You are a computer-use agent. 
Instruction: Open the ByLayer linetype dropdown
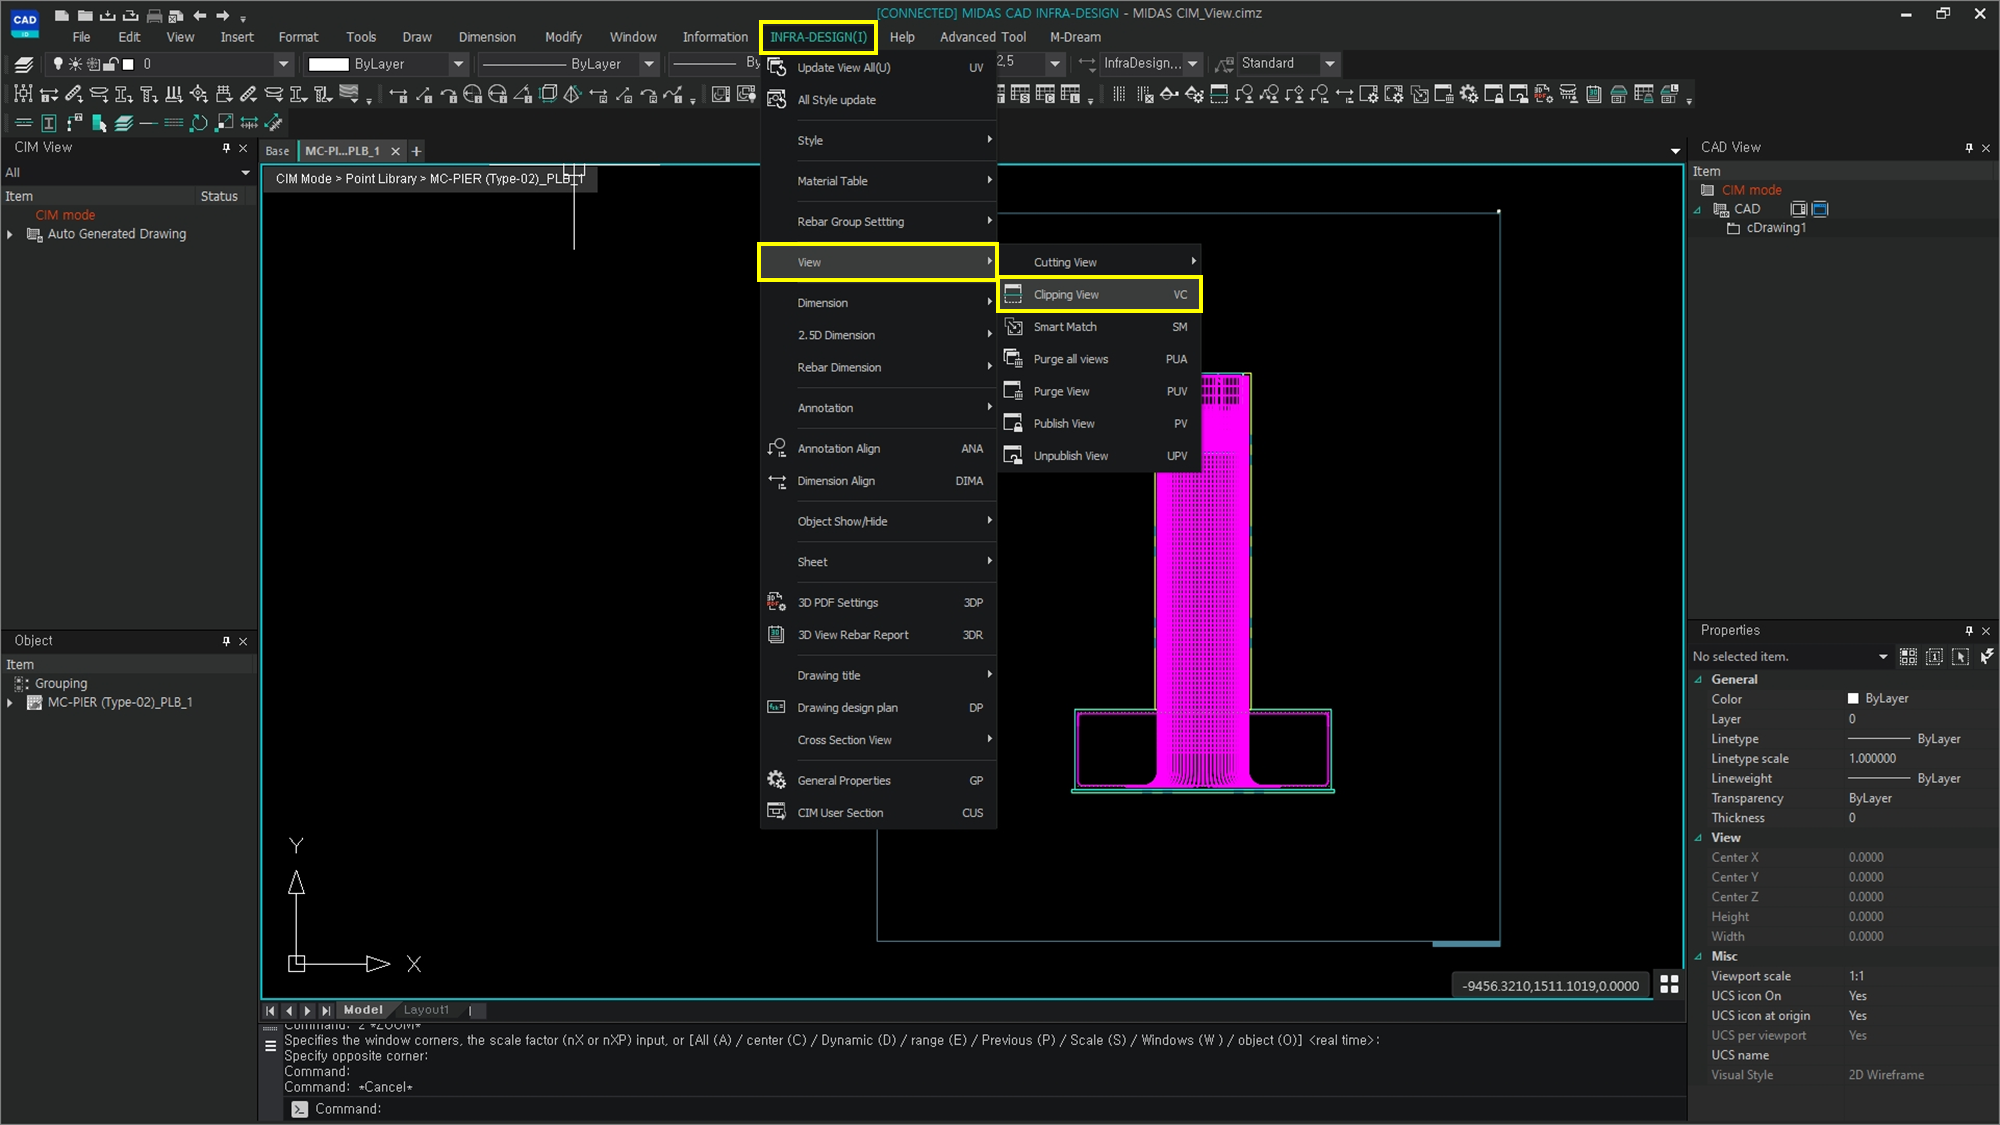[649, 64]
